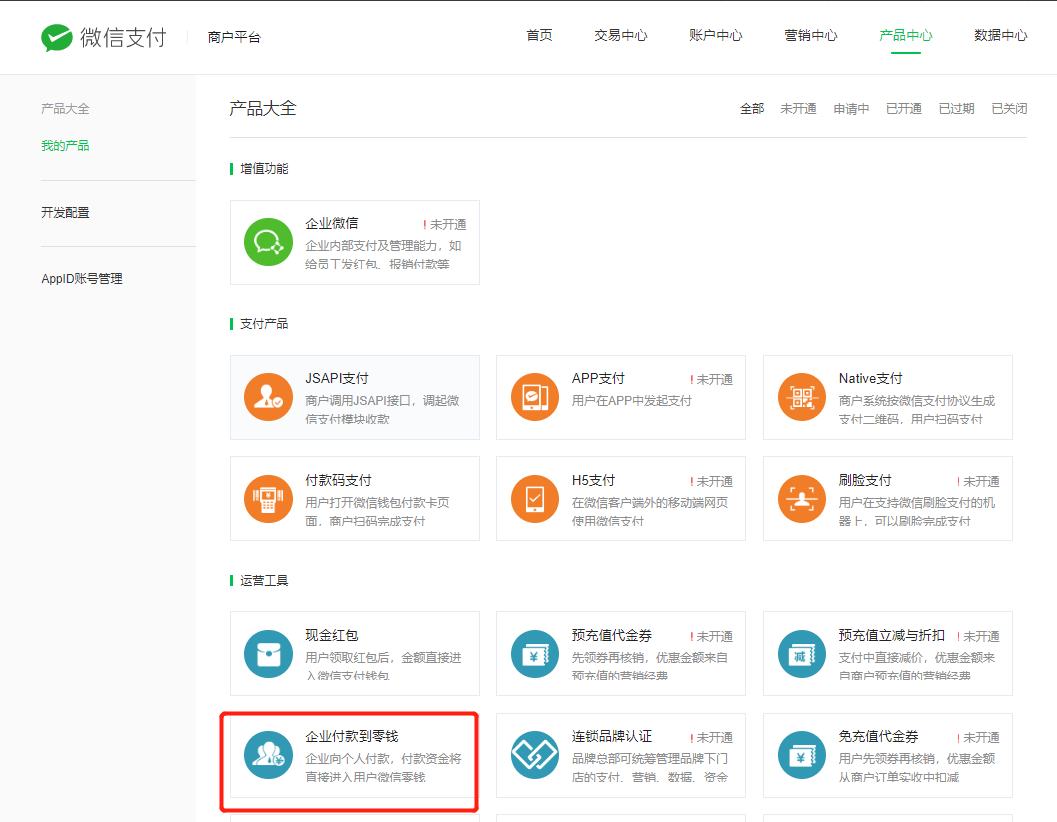The height and width of the screenshot is (822, 1057).
Task: Open the 交易中心 navigation tab
Action: click(621, 35)
